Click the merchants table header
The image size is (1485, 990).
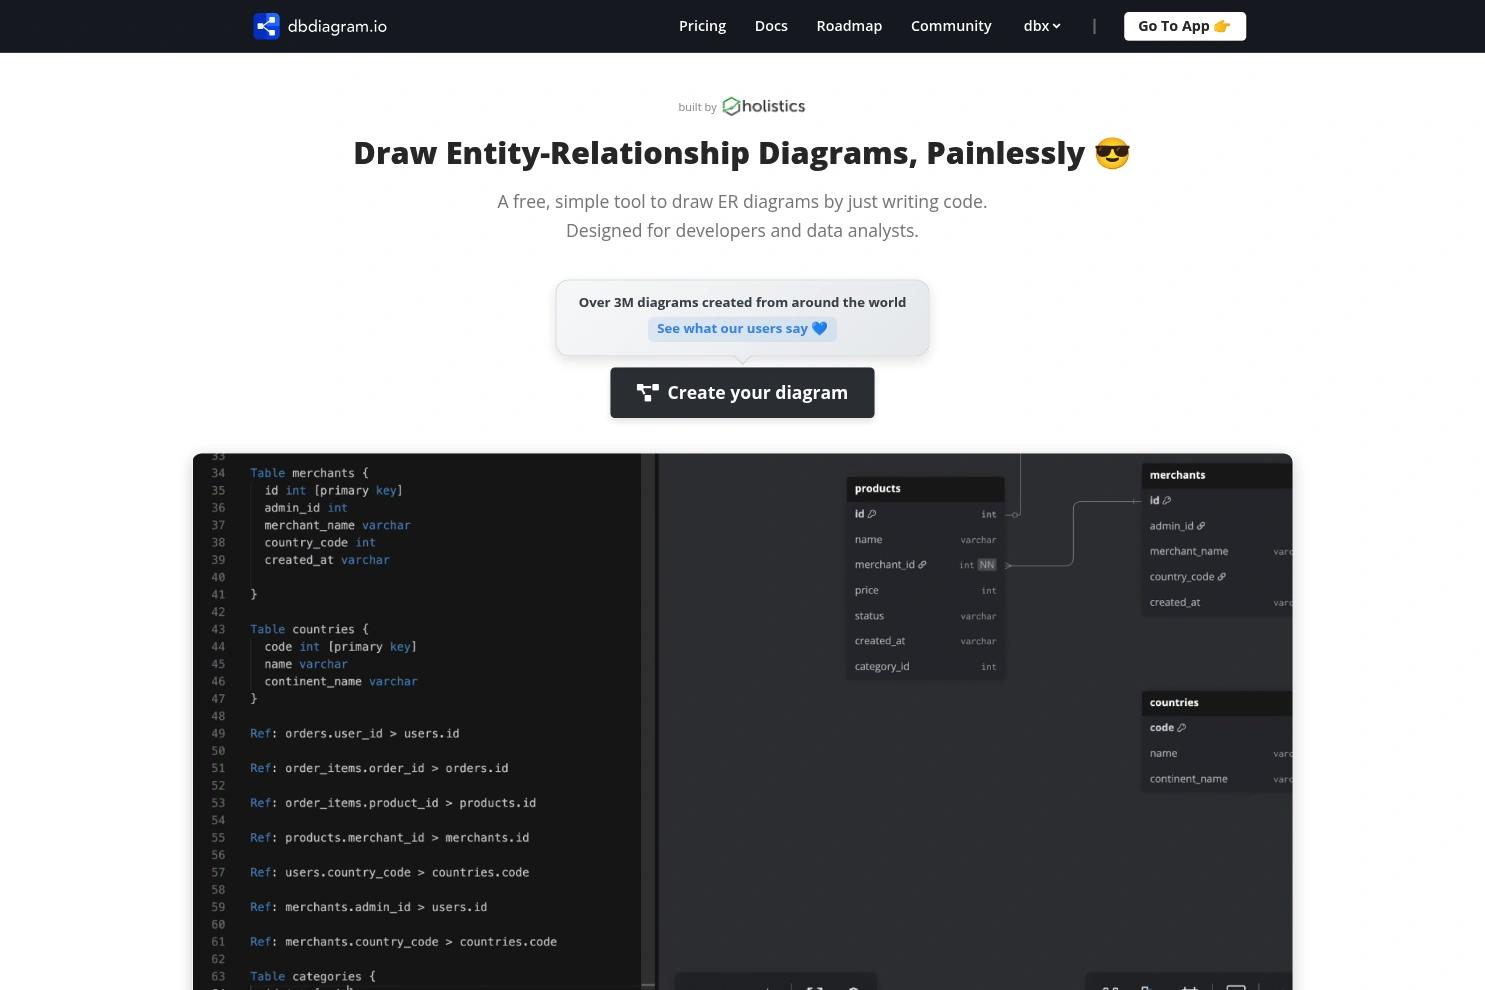click(x=1217, y=475)
